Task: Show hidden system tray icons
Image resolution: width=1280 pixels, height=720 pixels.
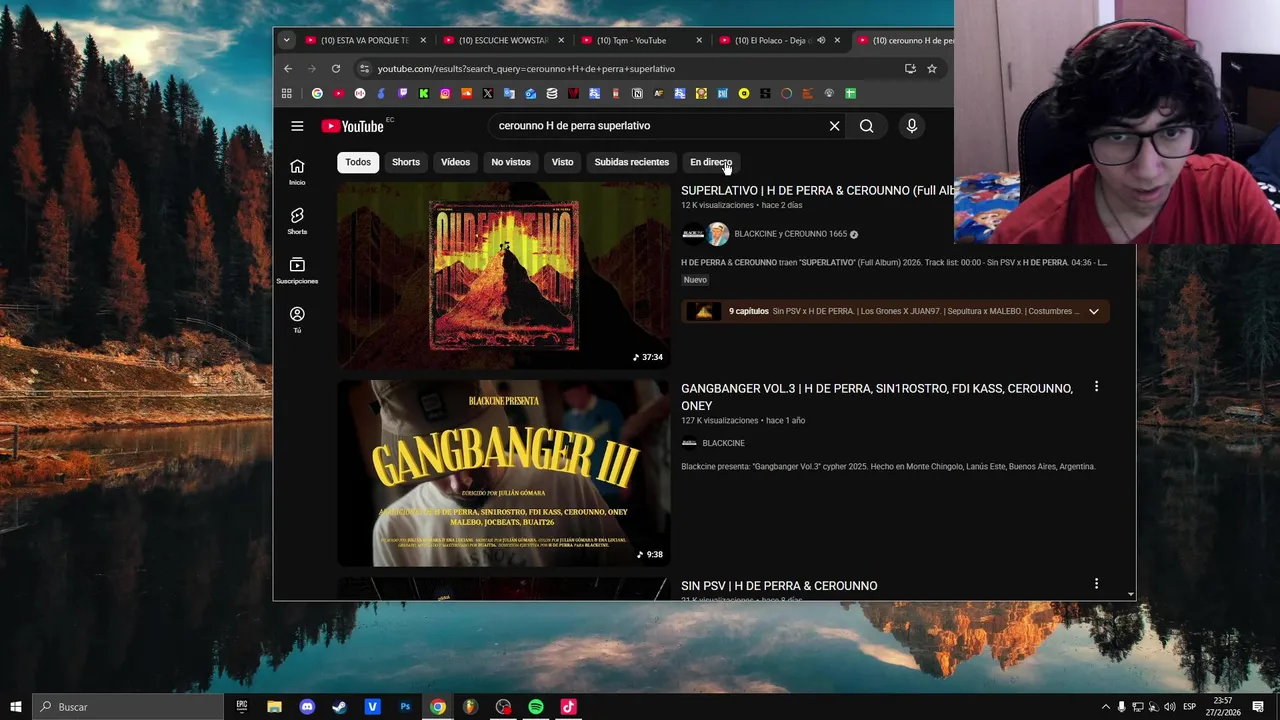Action: pos(1105,707)
